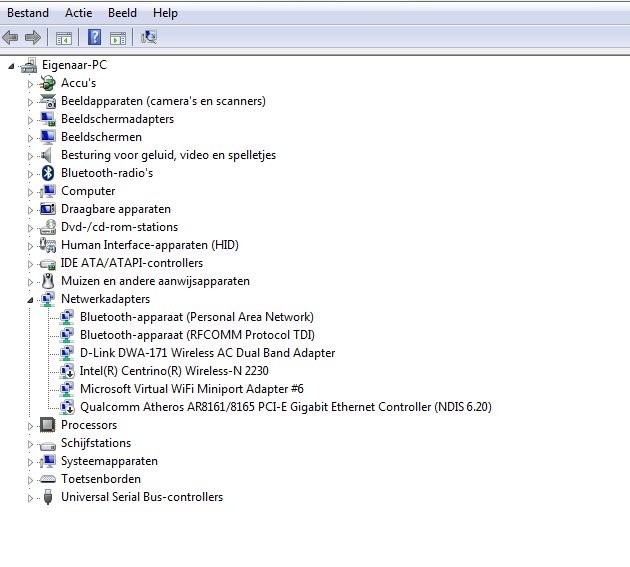The image size is (630, 567).
Task: Open the blue Help question mark icon
Action: click(x=94, y=37)
